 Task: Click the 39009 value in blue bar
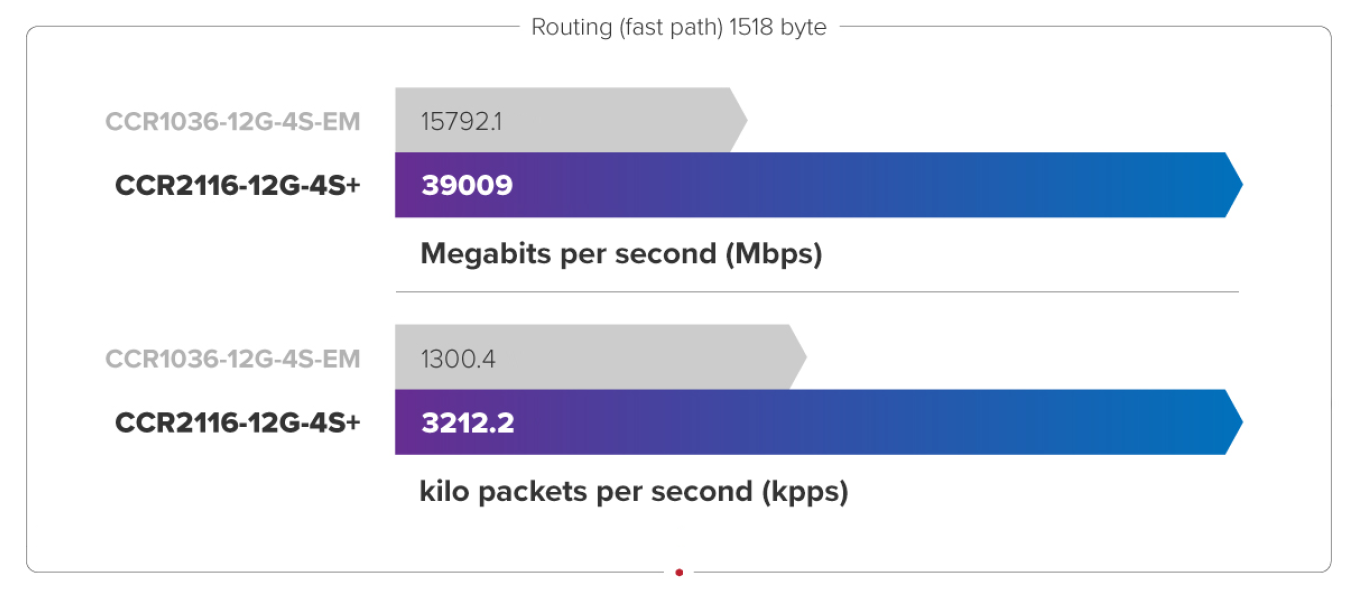coord(467,186)
